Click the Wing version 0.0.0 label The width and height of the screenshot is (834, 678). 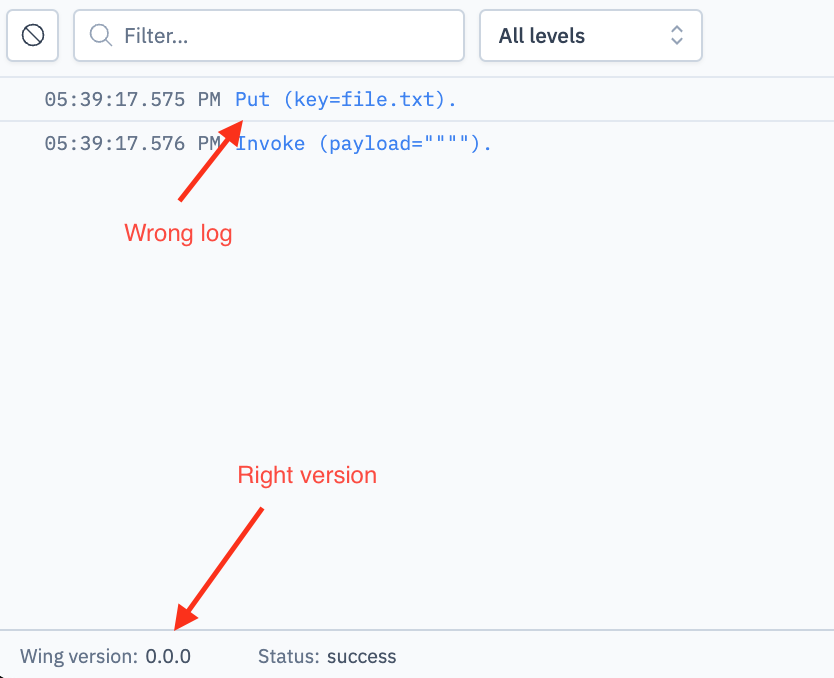pos(104,656)
